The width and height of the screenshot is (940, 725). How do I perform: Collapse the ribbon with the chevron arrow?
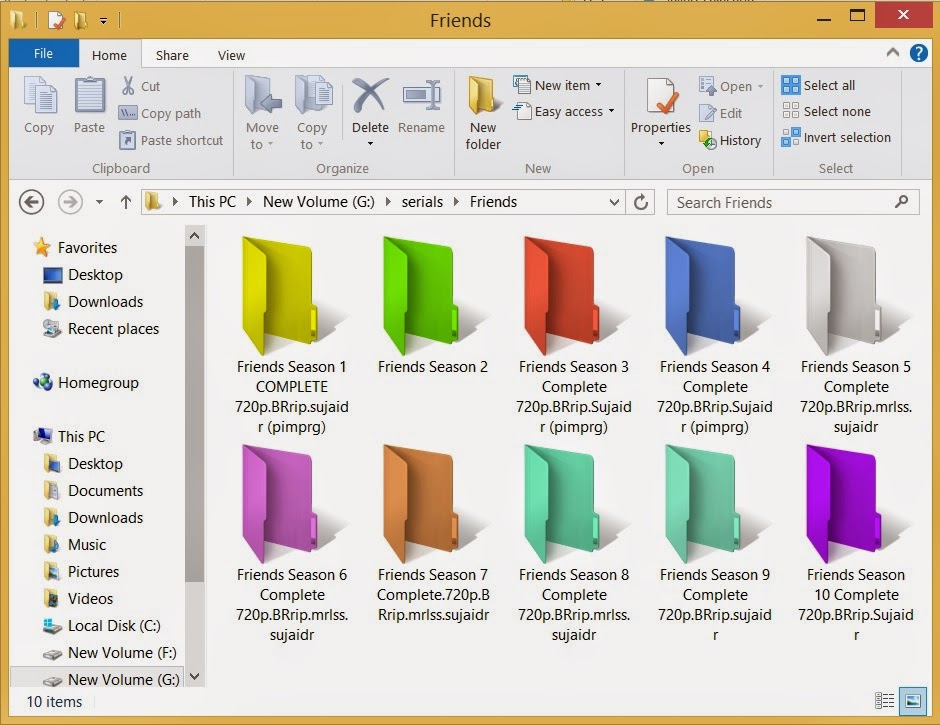coord(893,52)
